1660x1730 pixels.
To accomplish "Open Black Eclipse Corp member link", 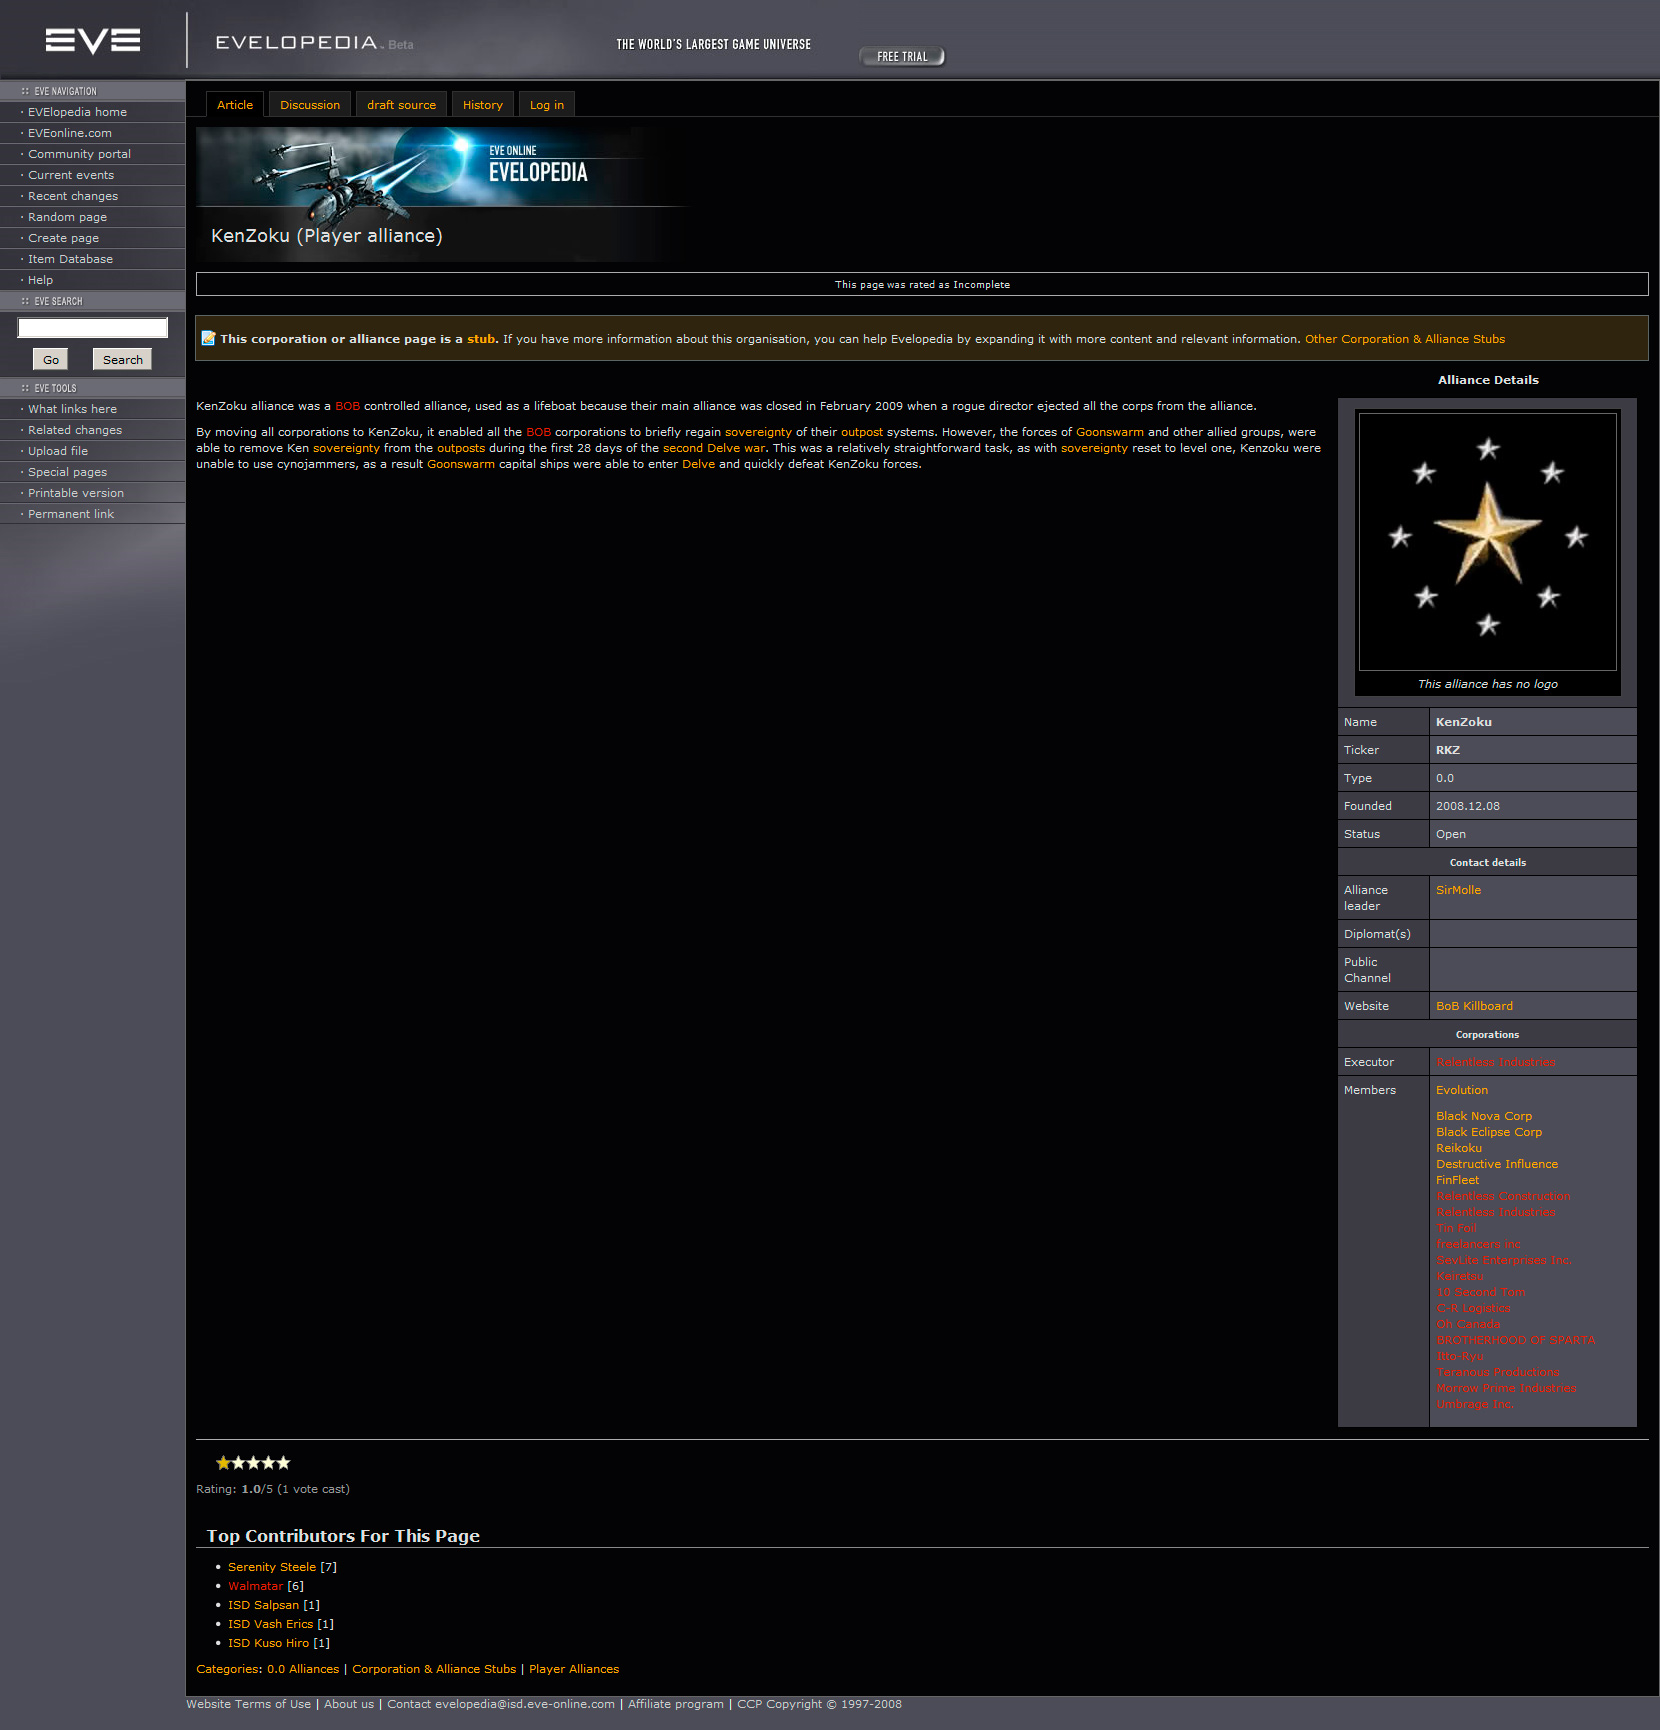I will tap(1489, 1132).
